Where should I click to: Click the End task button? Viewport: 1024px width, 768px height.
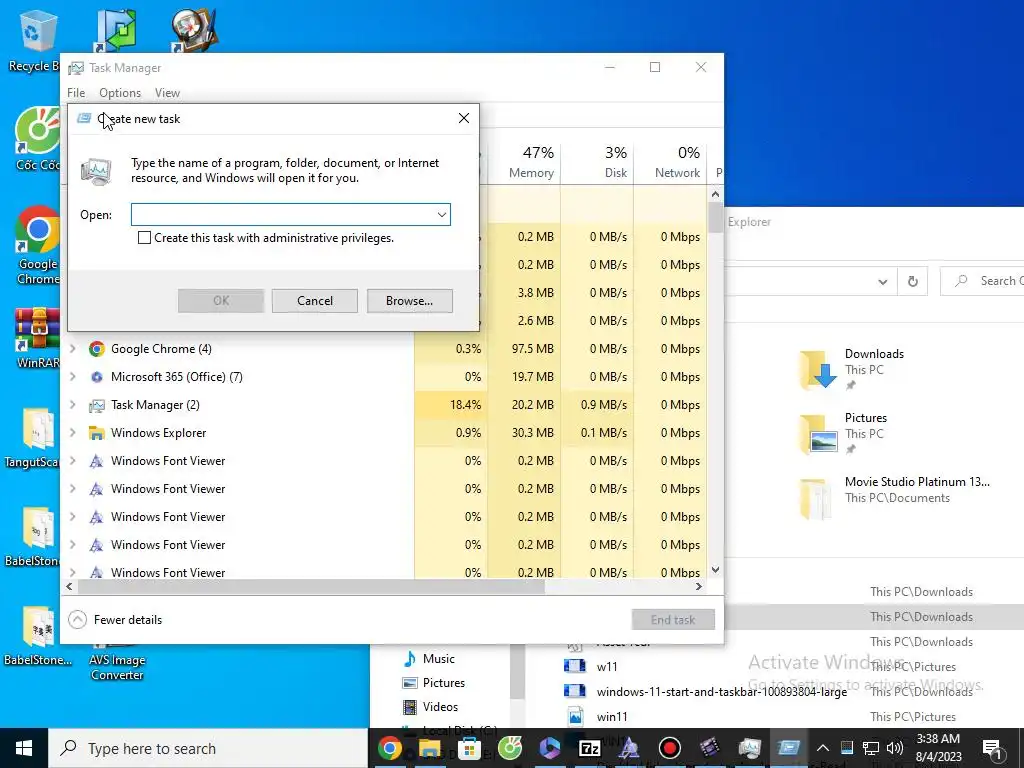(673, 620)
